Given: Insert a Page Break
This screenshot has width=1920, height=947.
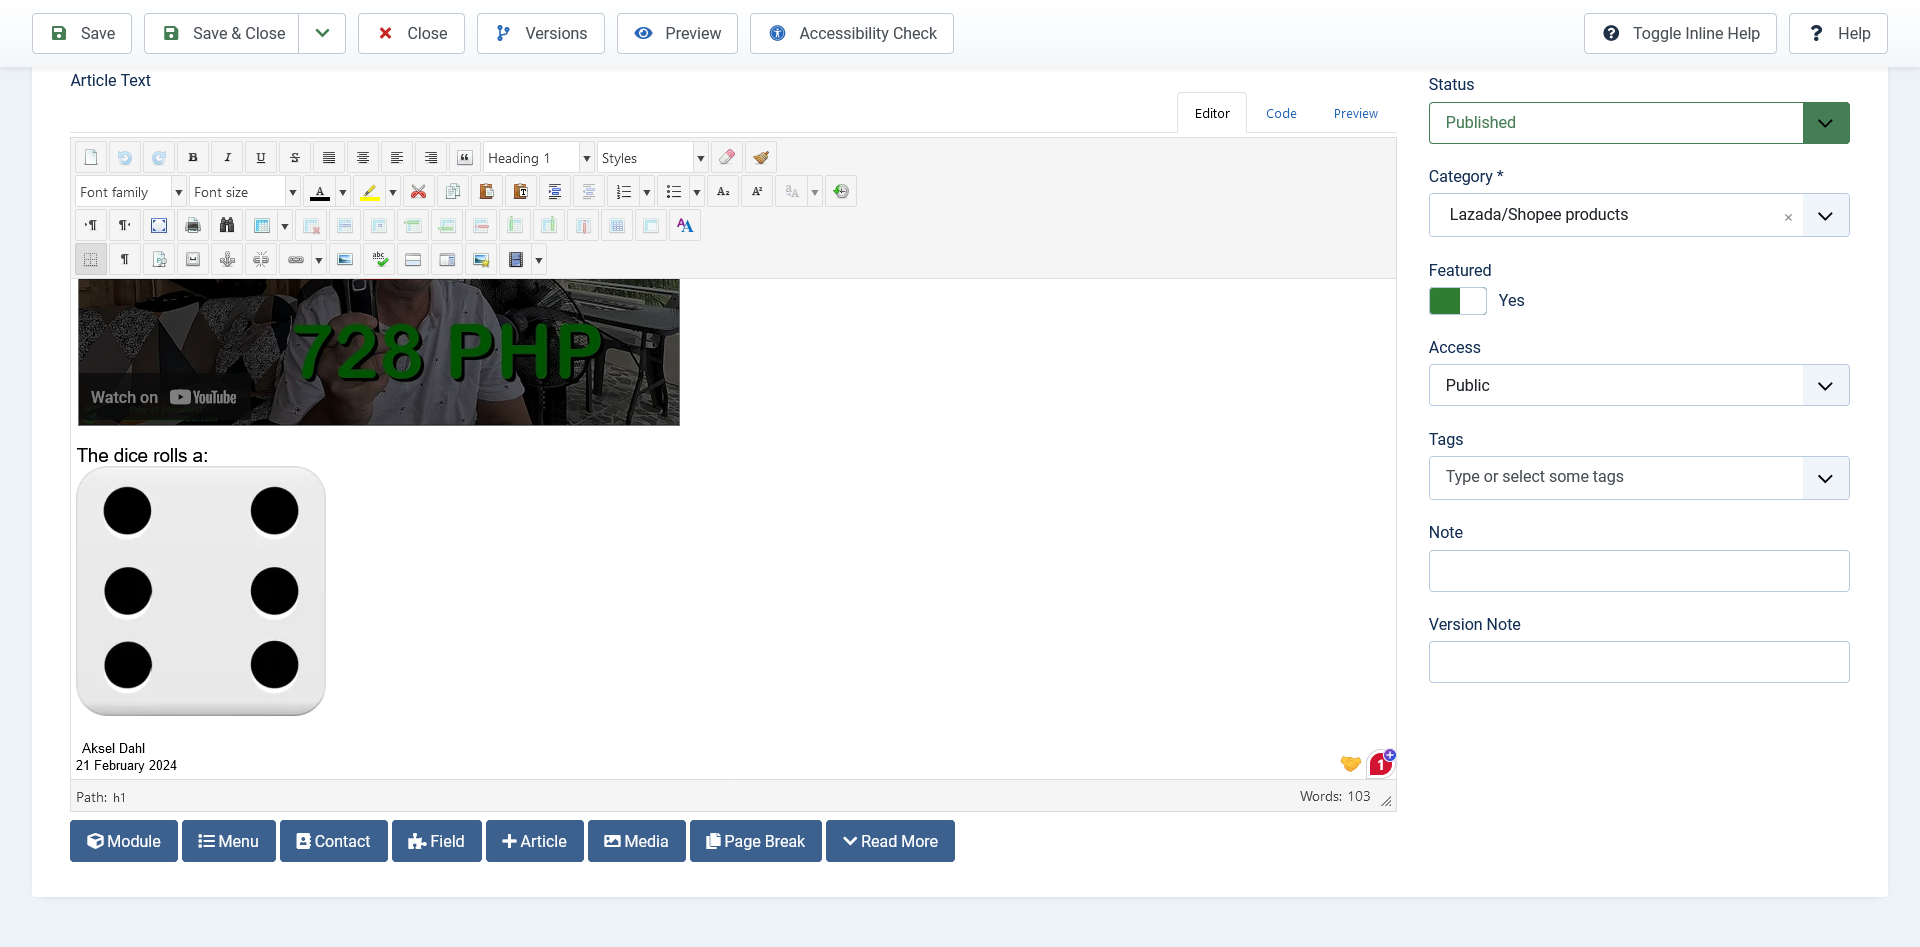Looking at the screenshot, I should click(x=756, y=841).
